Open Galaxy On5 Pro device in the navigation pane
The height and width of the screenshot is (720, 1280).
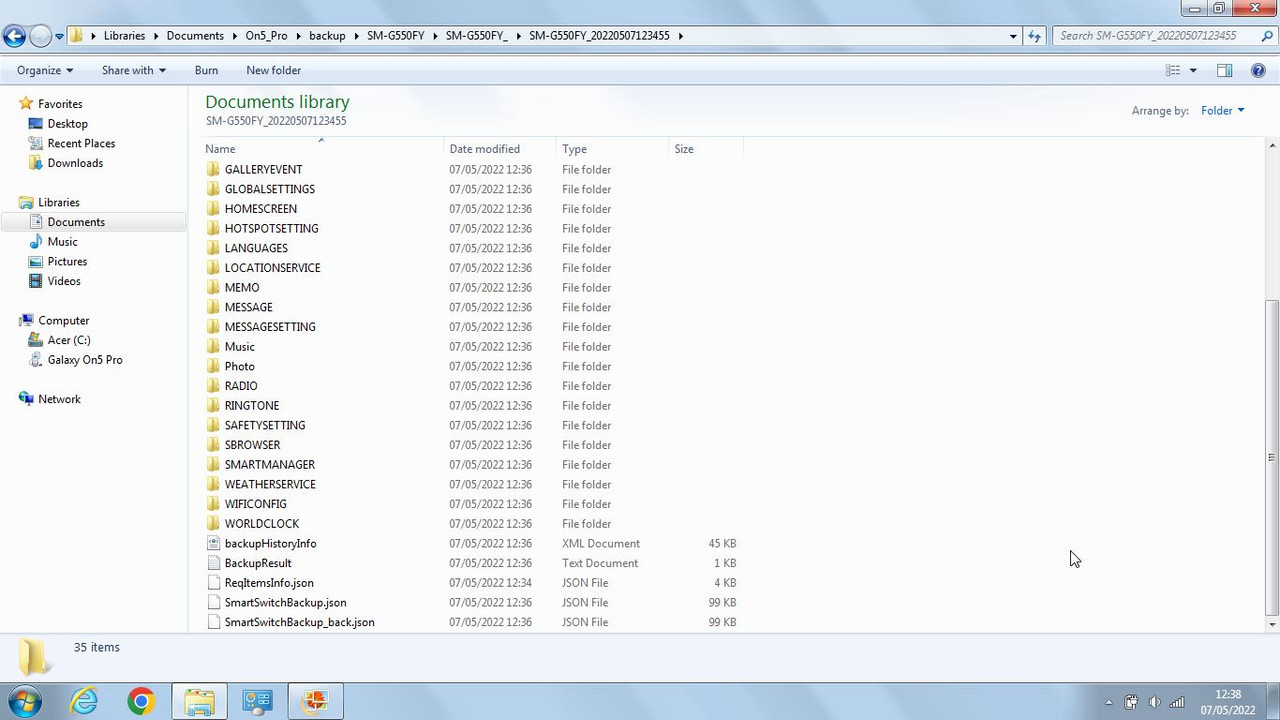(x=85, y=360)
